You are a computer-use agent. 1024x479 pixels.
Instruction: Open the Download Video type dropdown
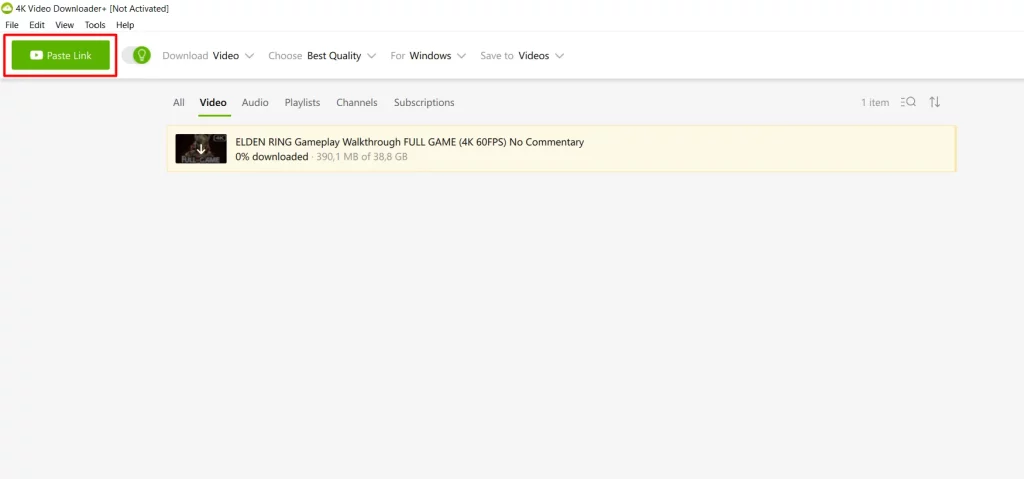point(208,56)
